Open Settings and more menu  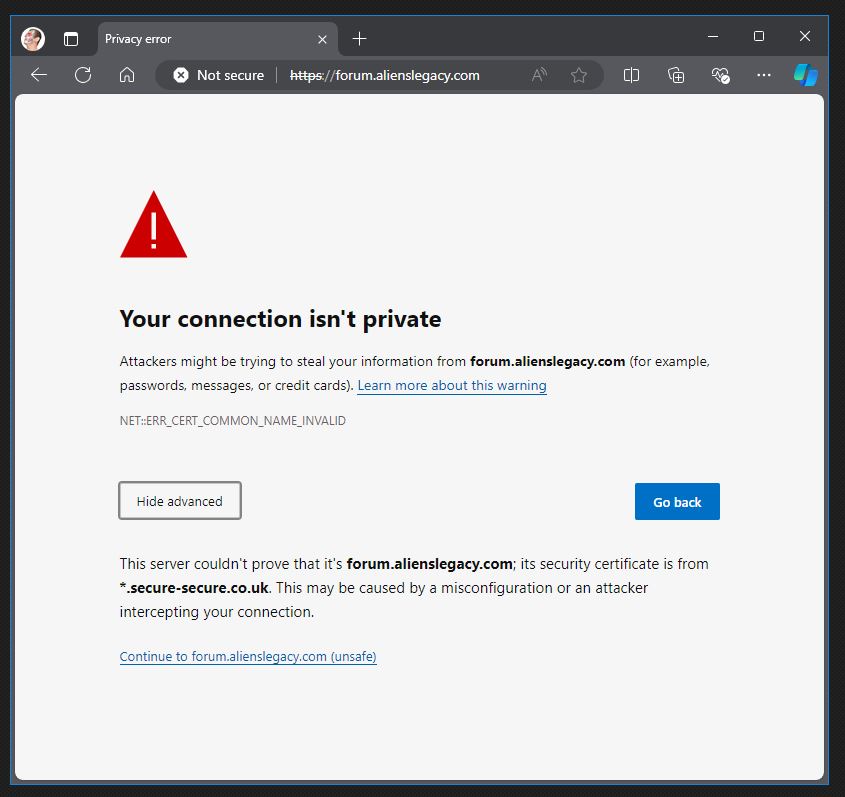[x=764, y=75]
